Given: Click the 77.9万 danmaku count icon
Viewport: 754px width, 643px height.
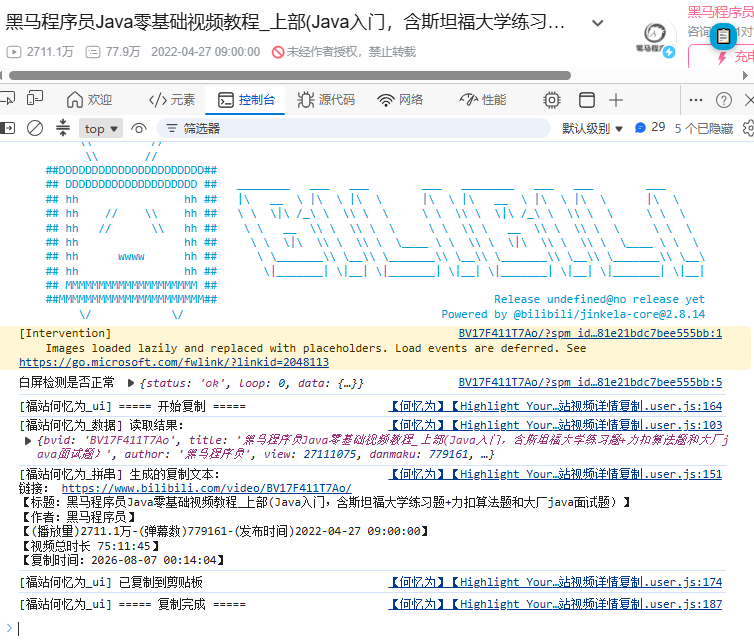Looking at the screenshot, I should (x=93, y=51).
